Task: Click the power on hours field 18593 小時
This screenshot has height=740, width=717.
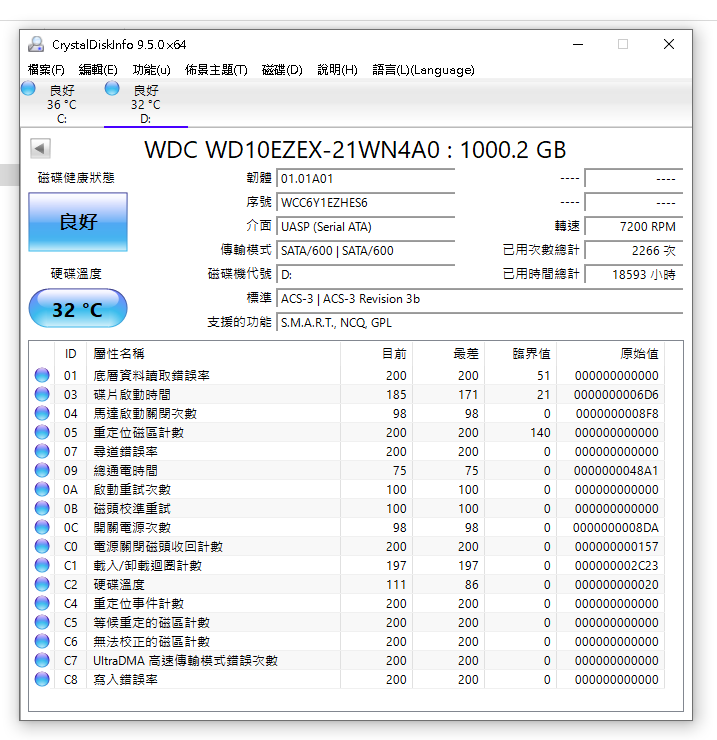Action: 634,275
